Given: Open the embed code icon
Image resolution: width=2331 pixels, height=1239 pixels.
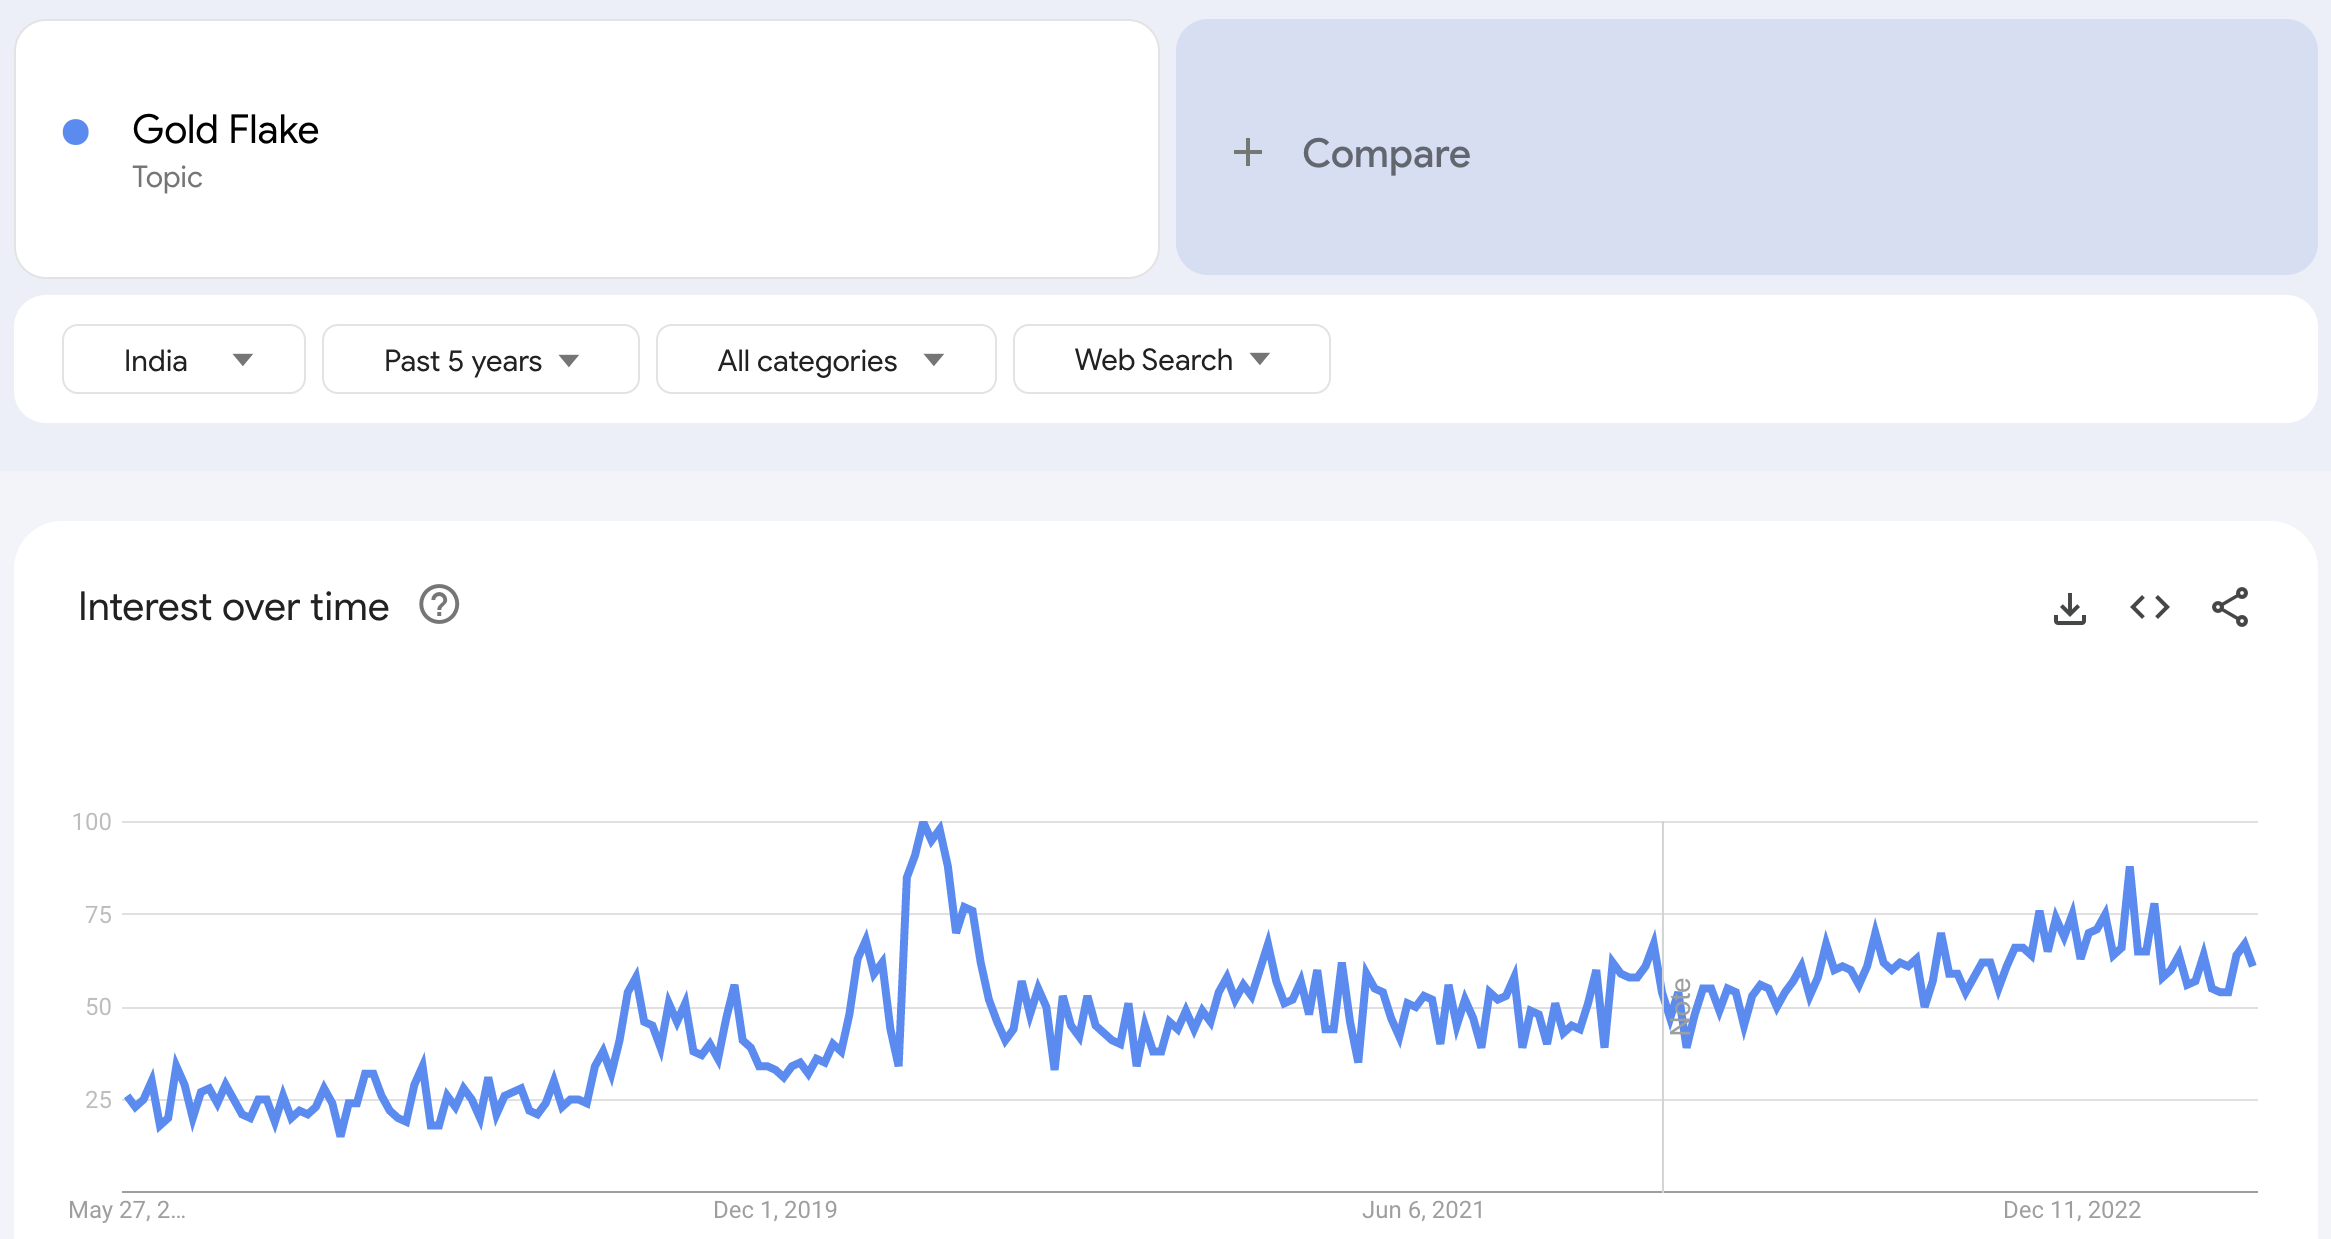Looking at the screenshot, I should coord(2149,607).
